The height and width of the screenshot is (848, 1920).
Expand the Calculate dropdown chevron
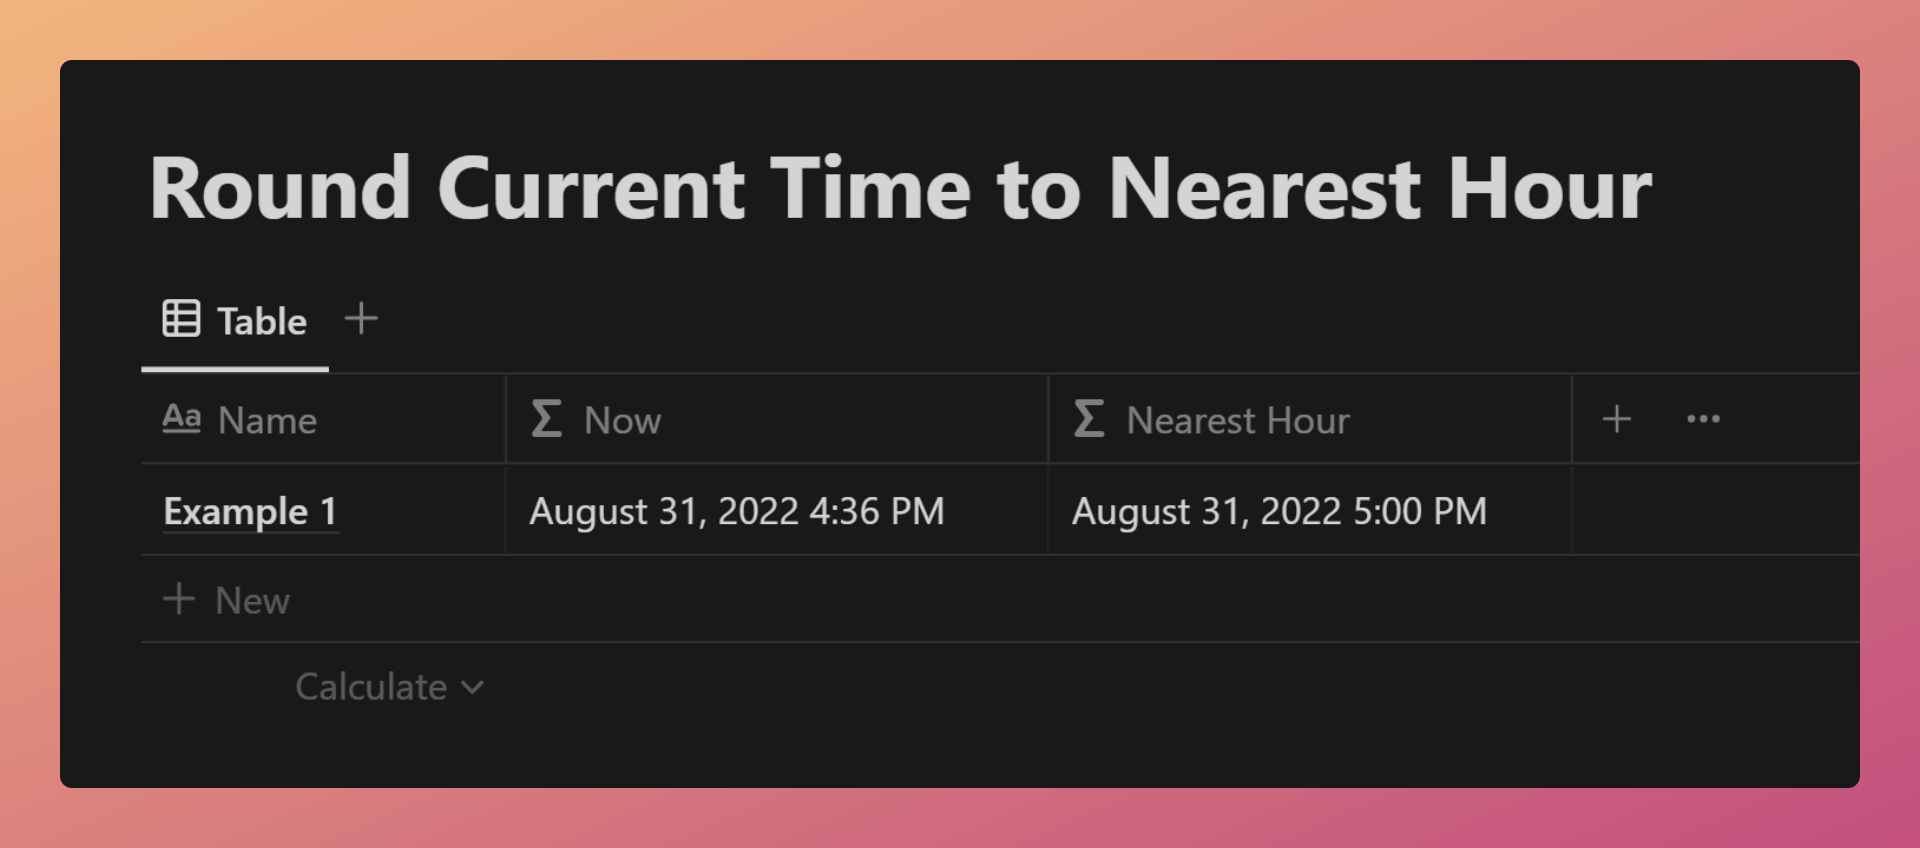coord(473,687)
